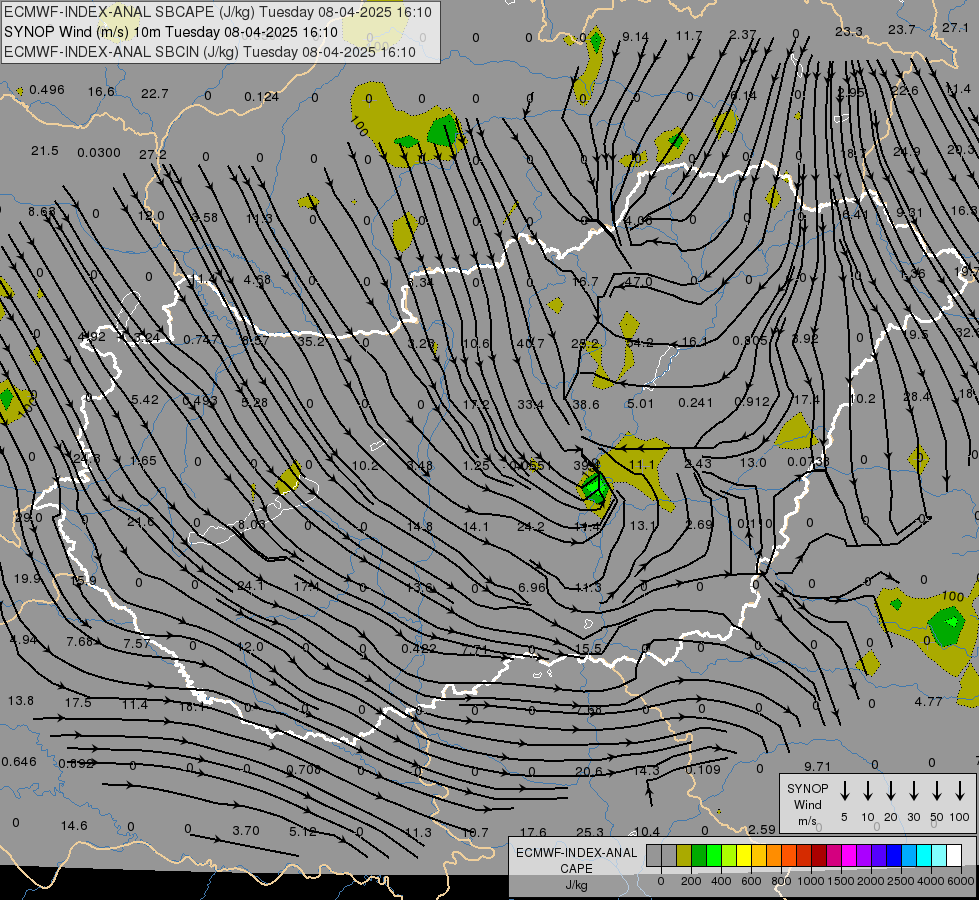
Task: Click the '27.1' value in the top right corner
Action: point(955,27)
